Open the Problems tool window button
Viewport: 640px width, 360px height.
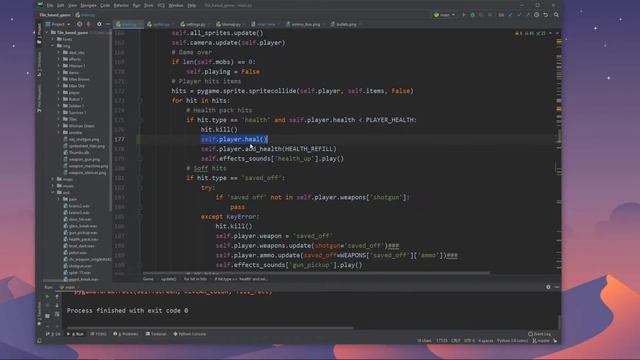pos(126,334)
